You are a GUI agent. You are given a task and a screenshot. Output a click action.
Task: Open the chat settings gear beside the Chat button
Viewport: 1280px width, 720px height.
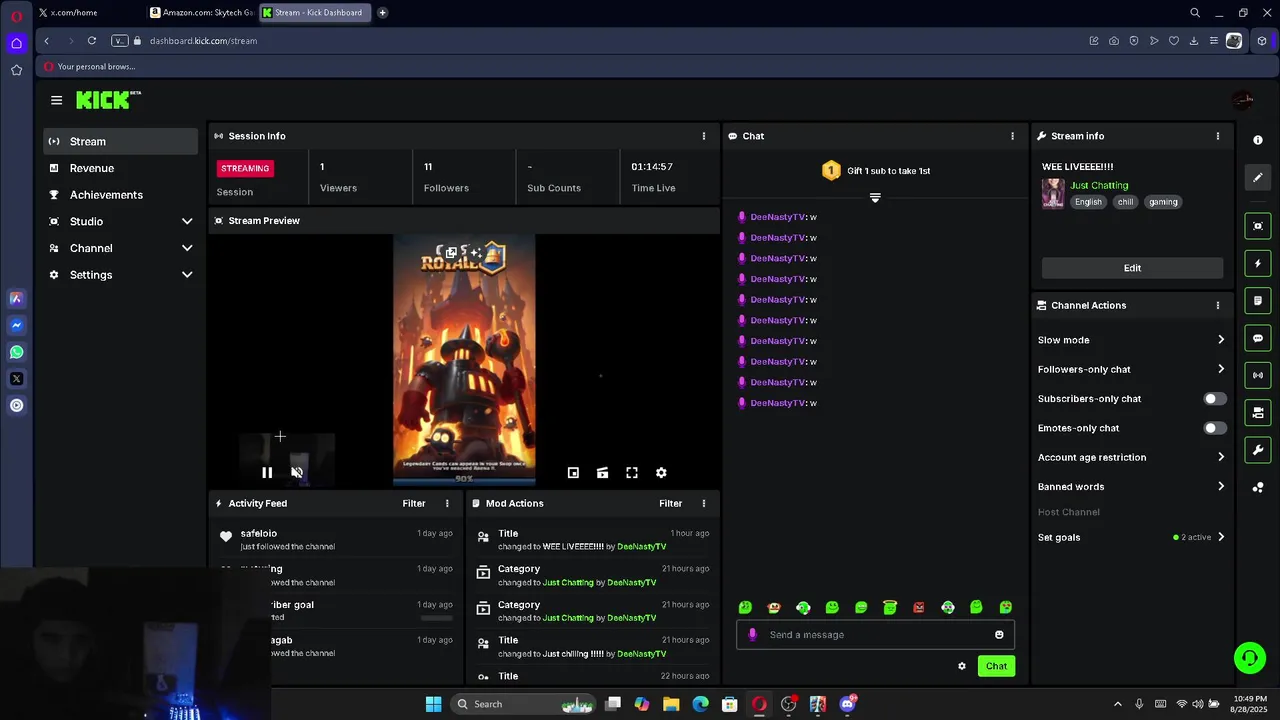coord(962,666)
